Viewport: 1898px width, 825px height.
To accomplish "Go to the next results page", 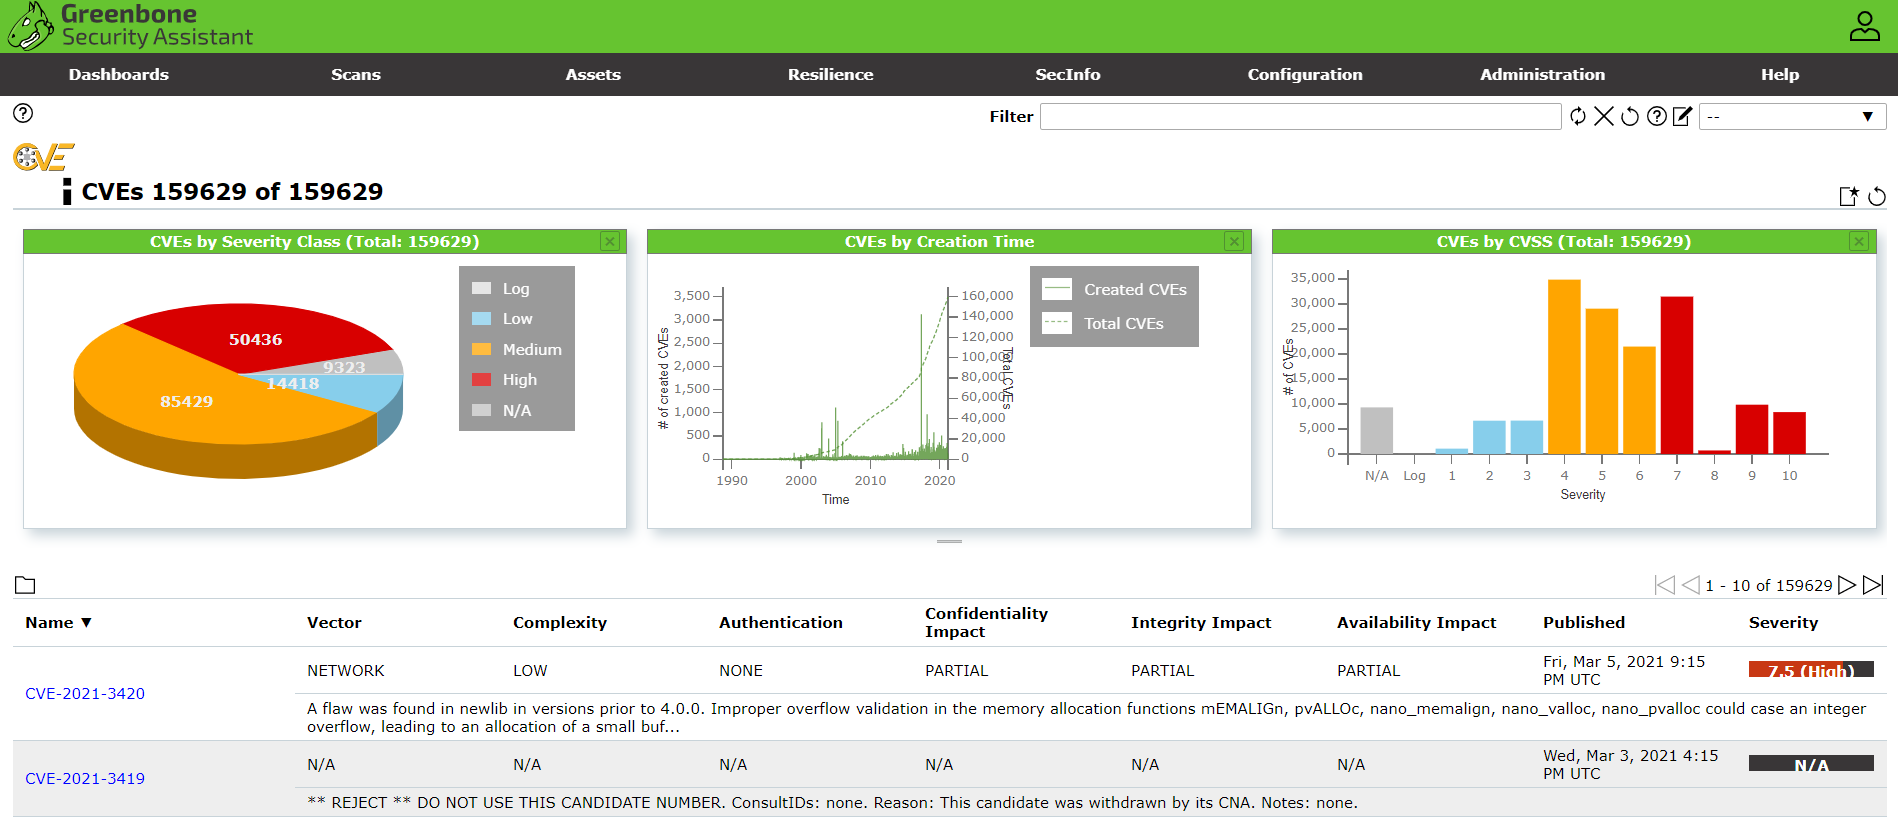I will (x=1847, y=585).
